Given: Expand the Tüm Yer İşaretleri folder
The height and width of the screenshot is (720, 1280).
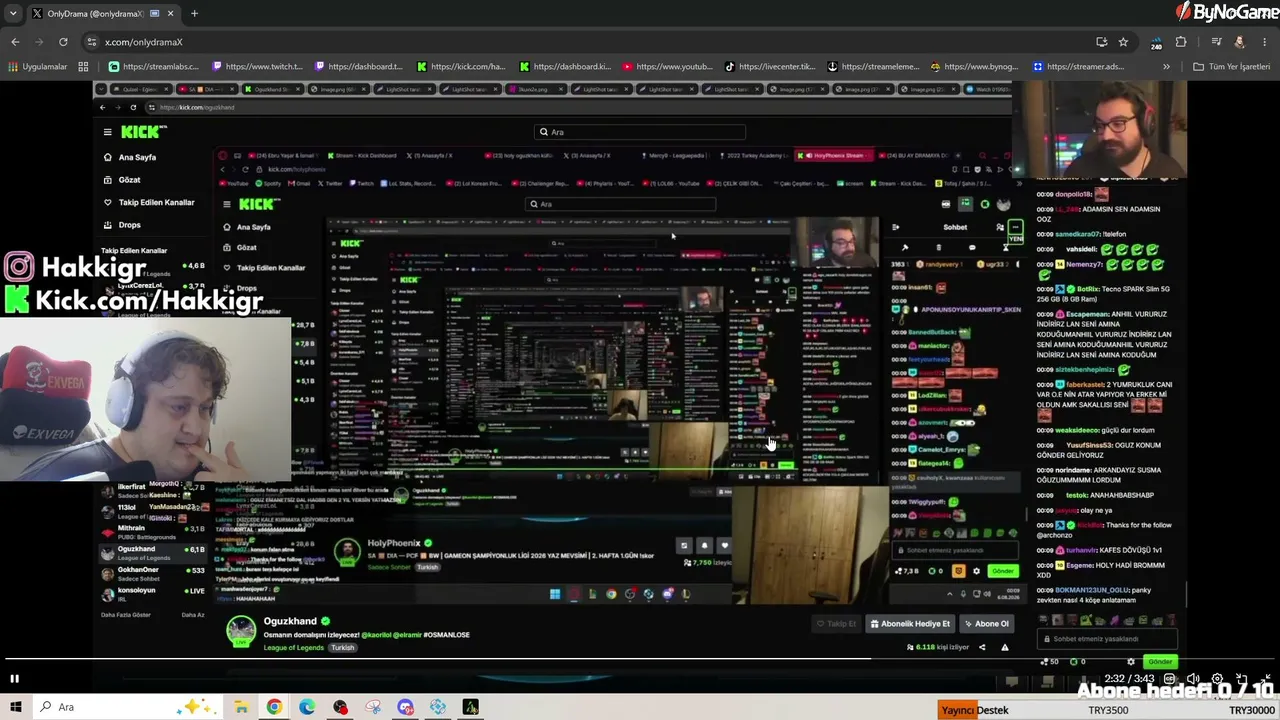Looking at the screenshot, I should tap(1231, 67).
